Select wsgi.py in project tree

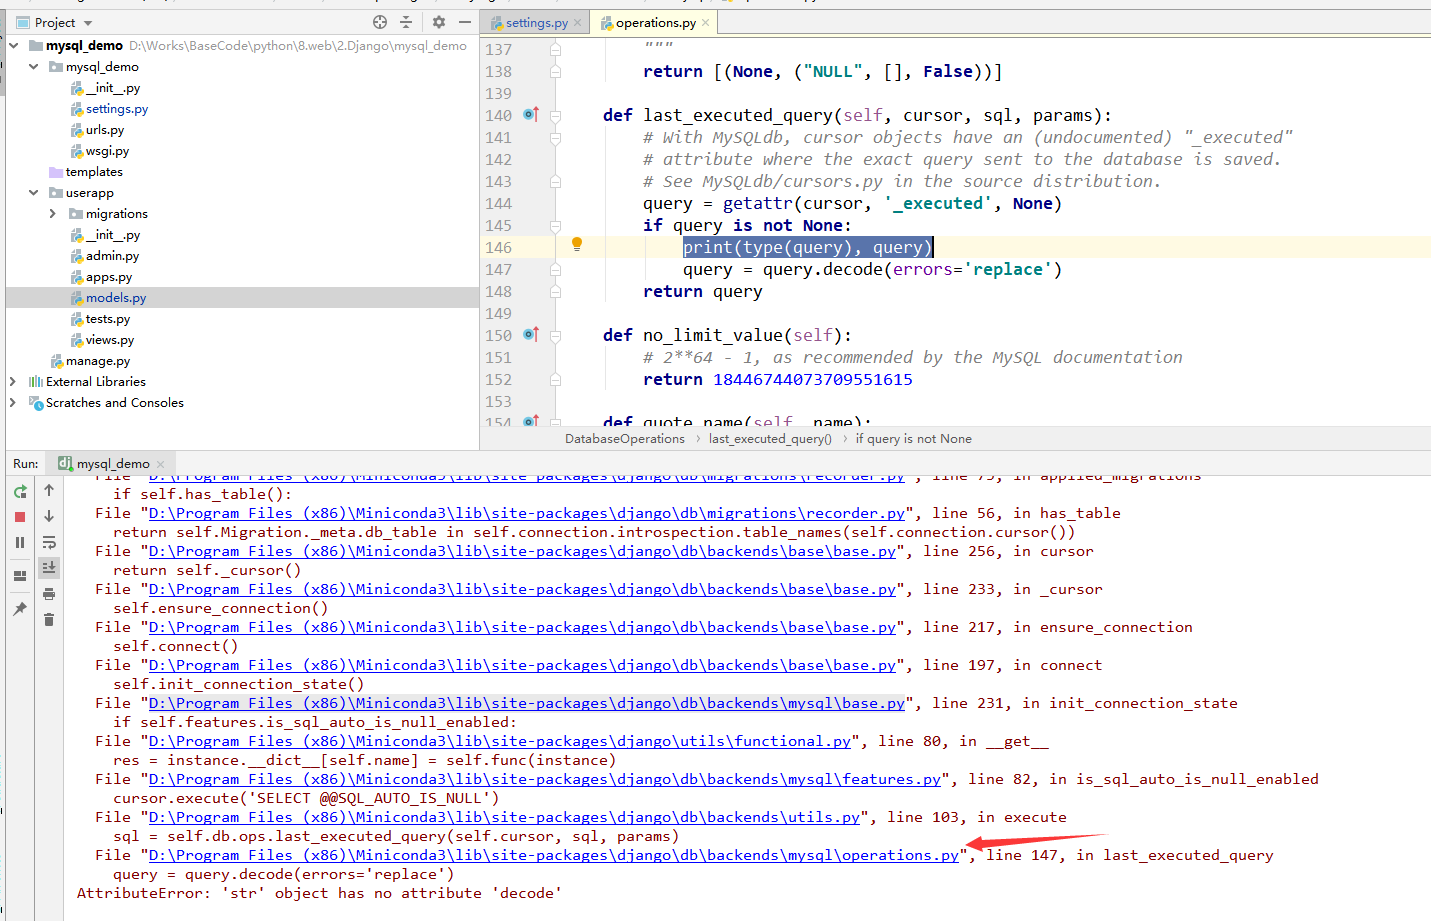point(107,151)
